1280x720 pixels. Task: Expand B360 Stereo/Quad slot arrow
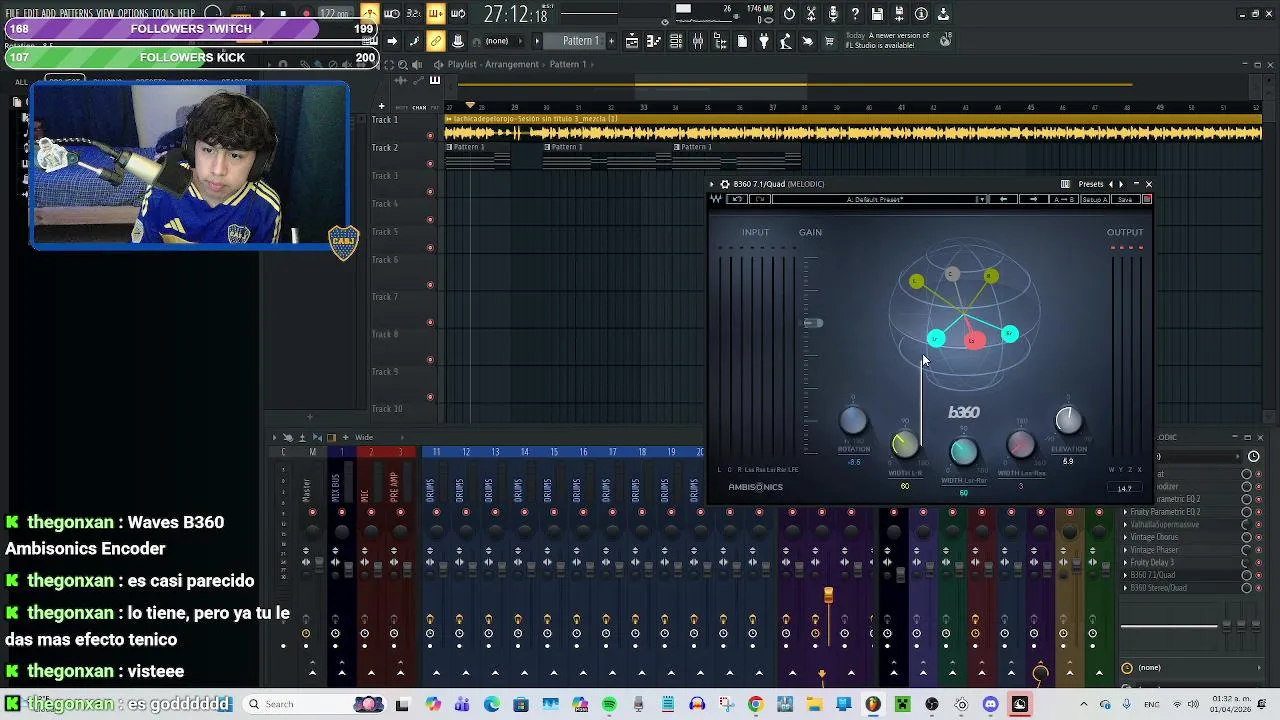[1125, 588]
